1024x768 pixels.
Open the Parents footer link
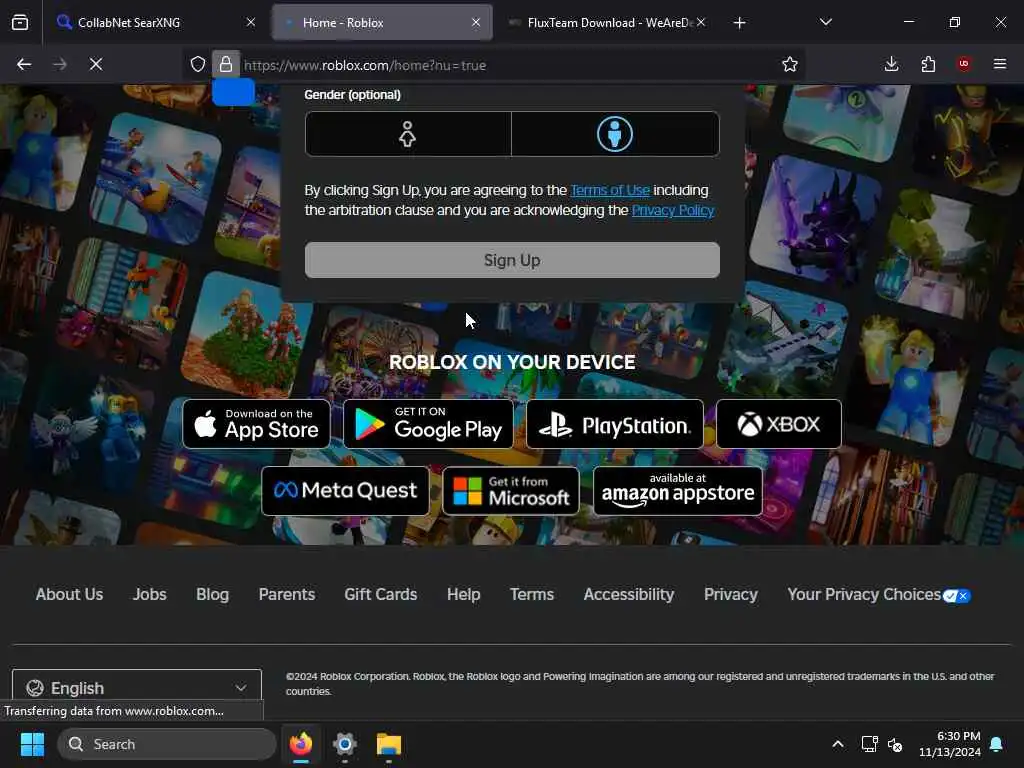(287, 594)
